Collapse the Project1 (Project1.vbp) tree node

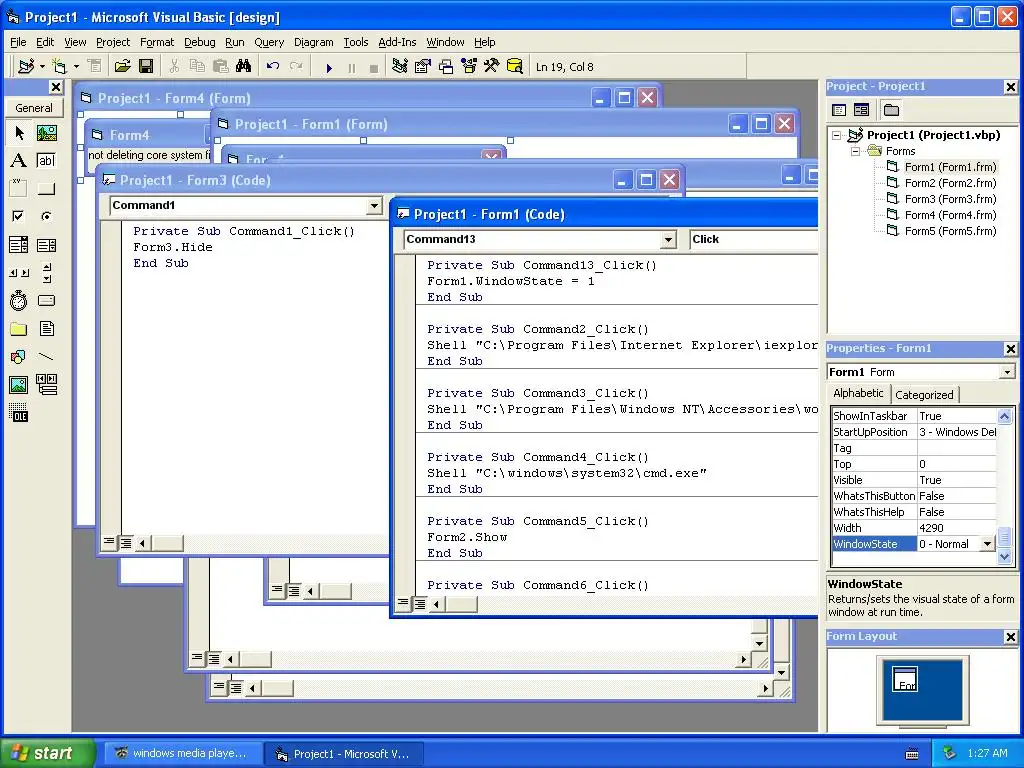point(837,135)
